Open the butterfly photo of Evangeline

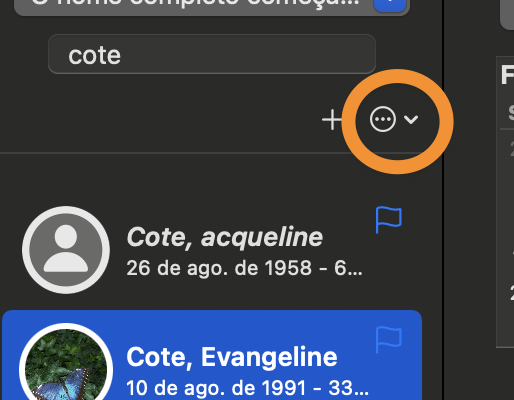(x=66, y=363)
